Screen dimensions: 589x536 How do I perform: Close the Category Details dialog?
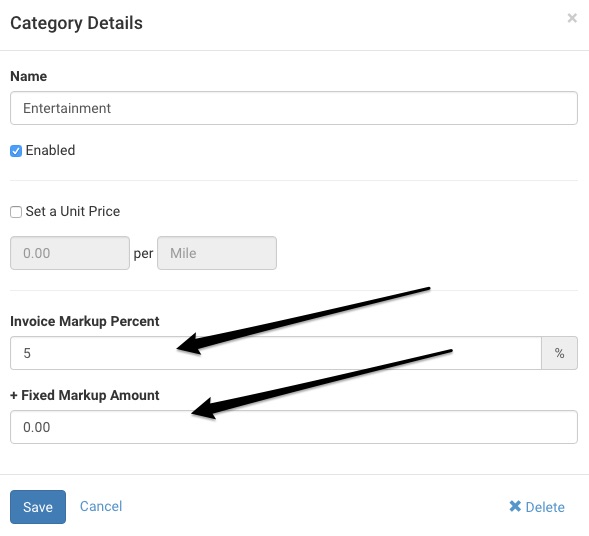(x=572, y=18)
